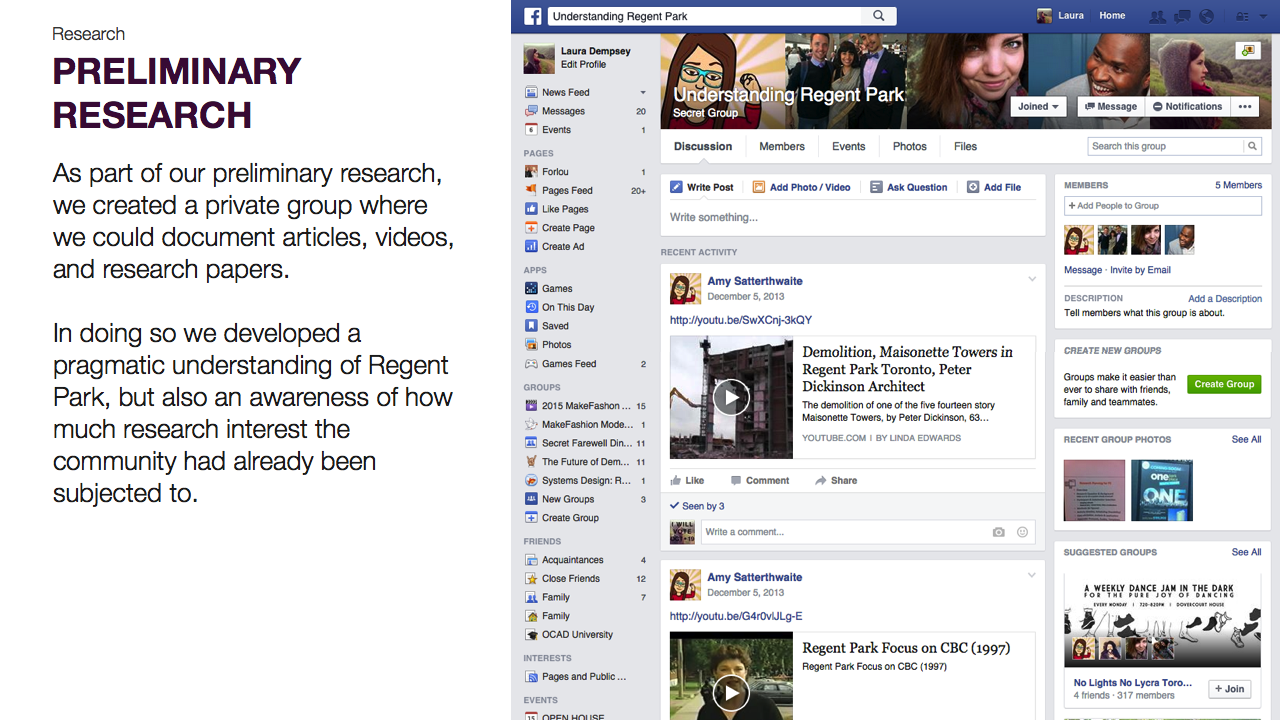1280x720 pixels.
Task: Click On This Day icon
Action: coord(531,307)
